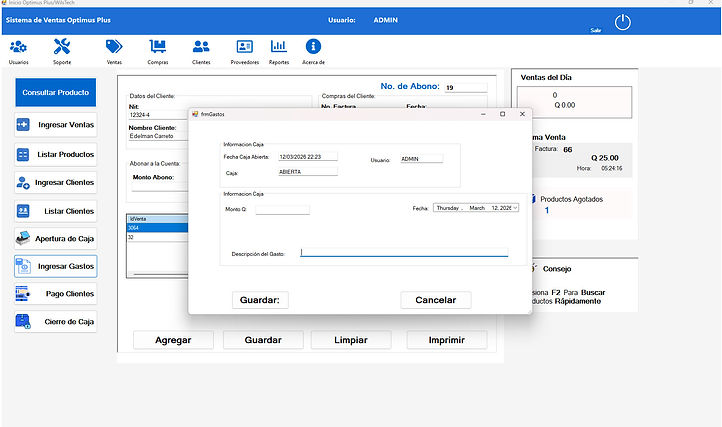The width and height of the screenshot is (722, 427).
Task: Click the Caja status field ABIERTA
Action: coord(308,172)
